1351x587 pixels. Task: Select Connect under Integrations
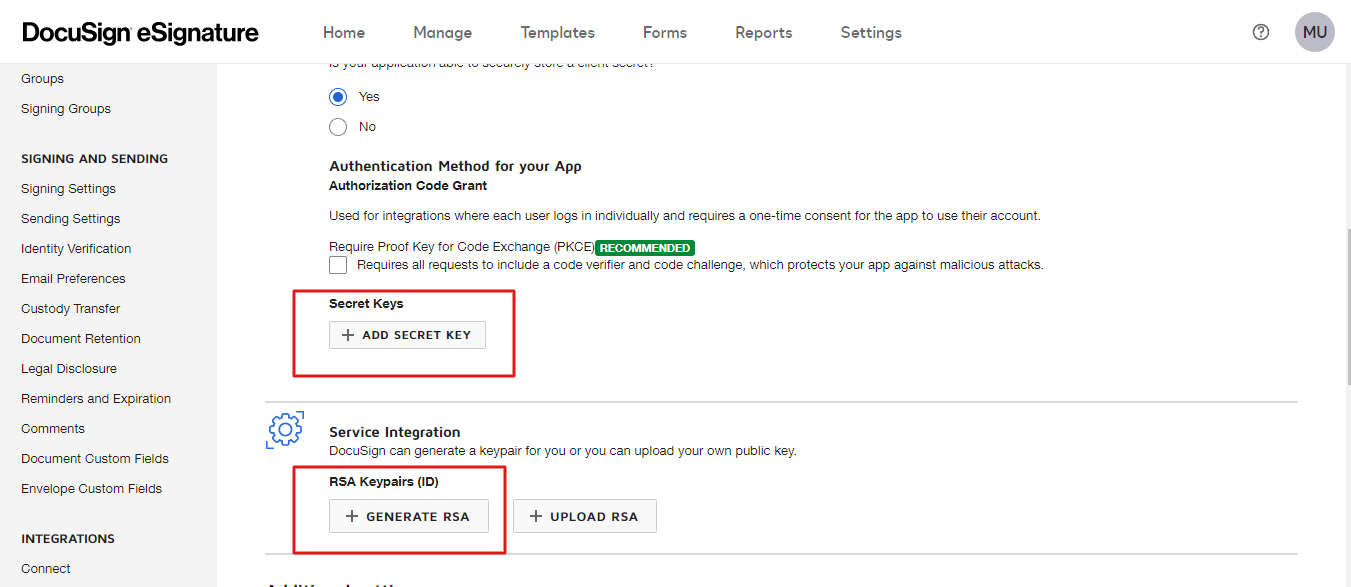click(x=46, y=569)
